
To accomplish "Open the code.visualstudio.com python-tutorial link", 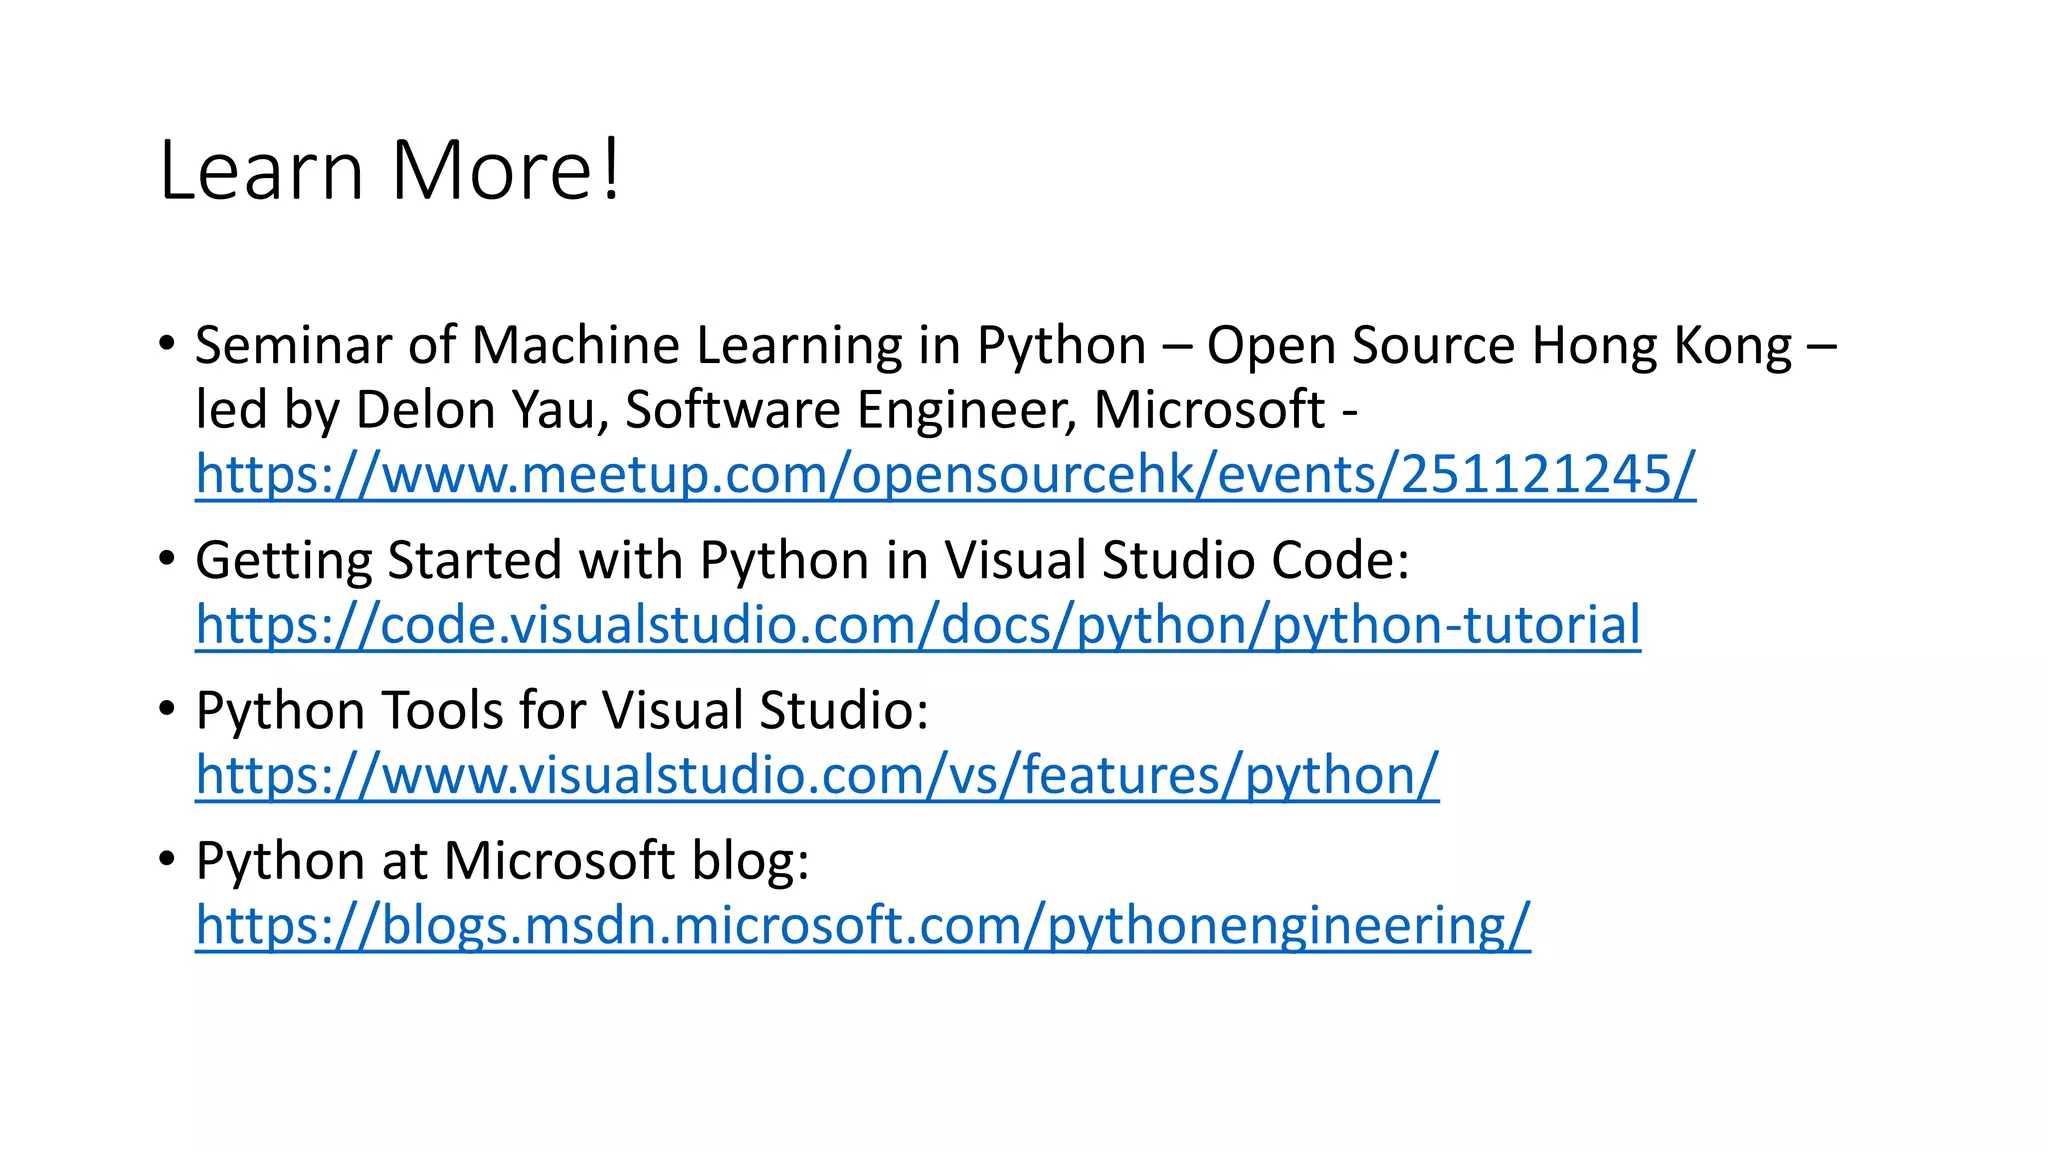I will click(x=917, y=625).
